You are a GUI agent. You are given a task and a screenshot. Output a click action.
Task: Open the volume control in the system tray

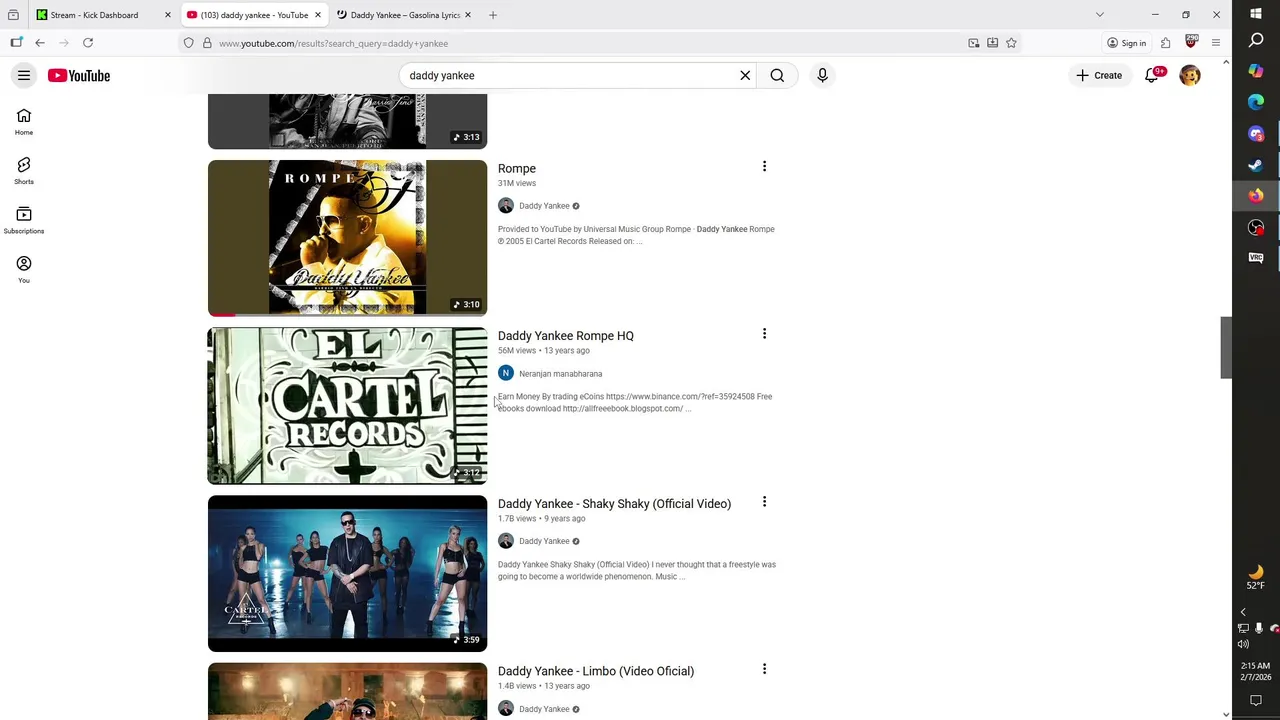point(1243,644)
